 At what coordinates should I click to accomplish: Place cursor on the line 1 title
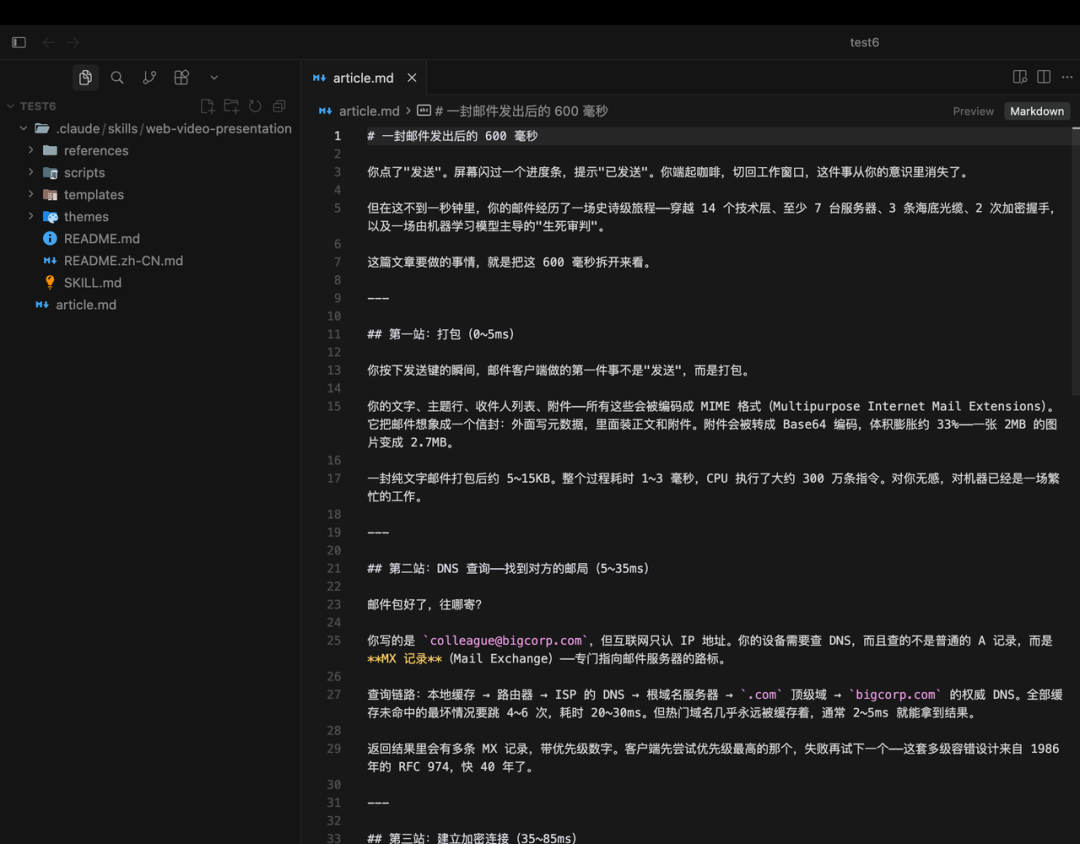453,136
